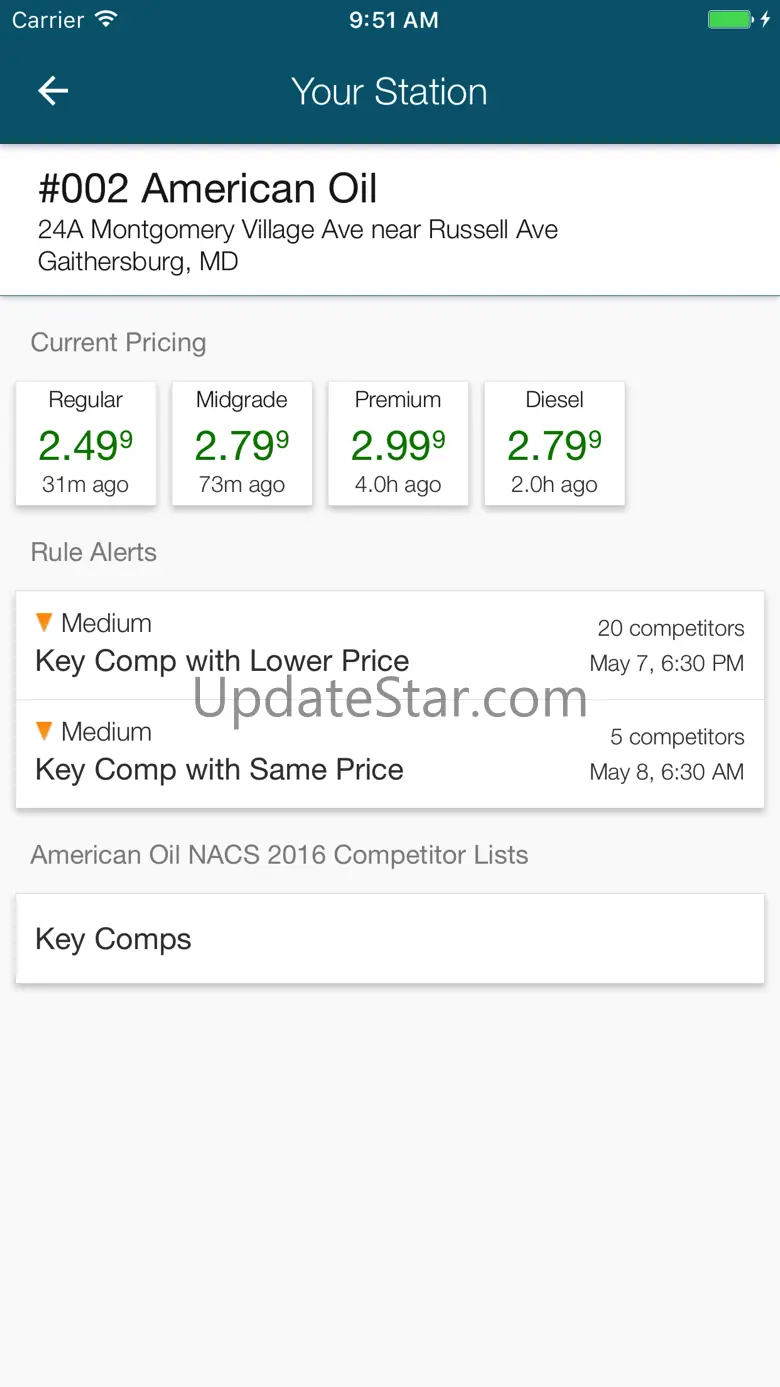Tap the Your Station header title
Viewport: 780px width, 1387px height.
tap(389, 92)
